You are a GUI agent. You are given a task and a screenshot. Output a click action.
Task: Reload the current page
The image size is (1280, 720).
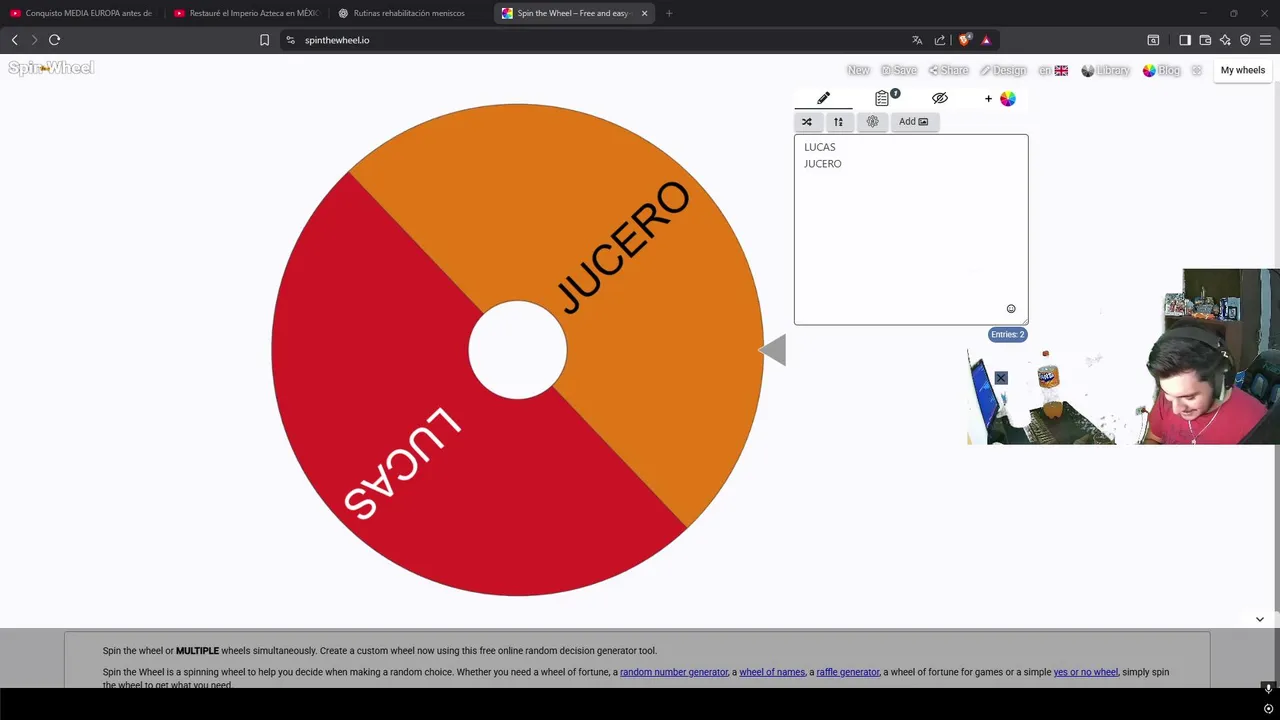click(x=55, y=40)
